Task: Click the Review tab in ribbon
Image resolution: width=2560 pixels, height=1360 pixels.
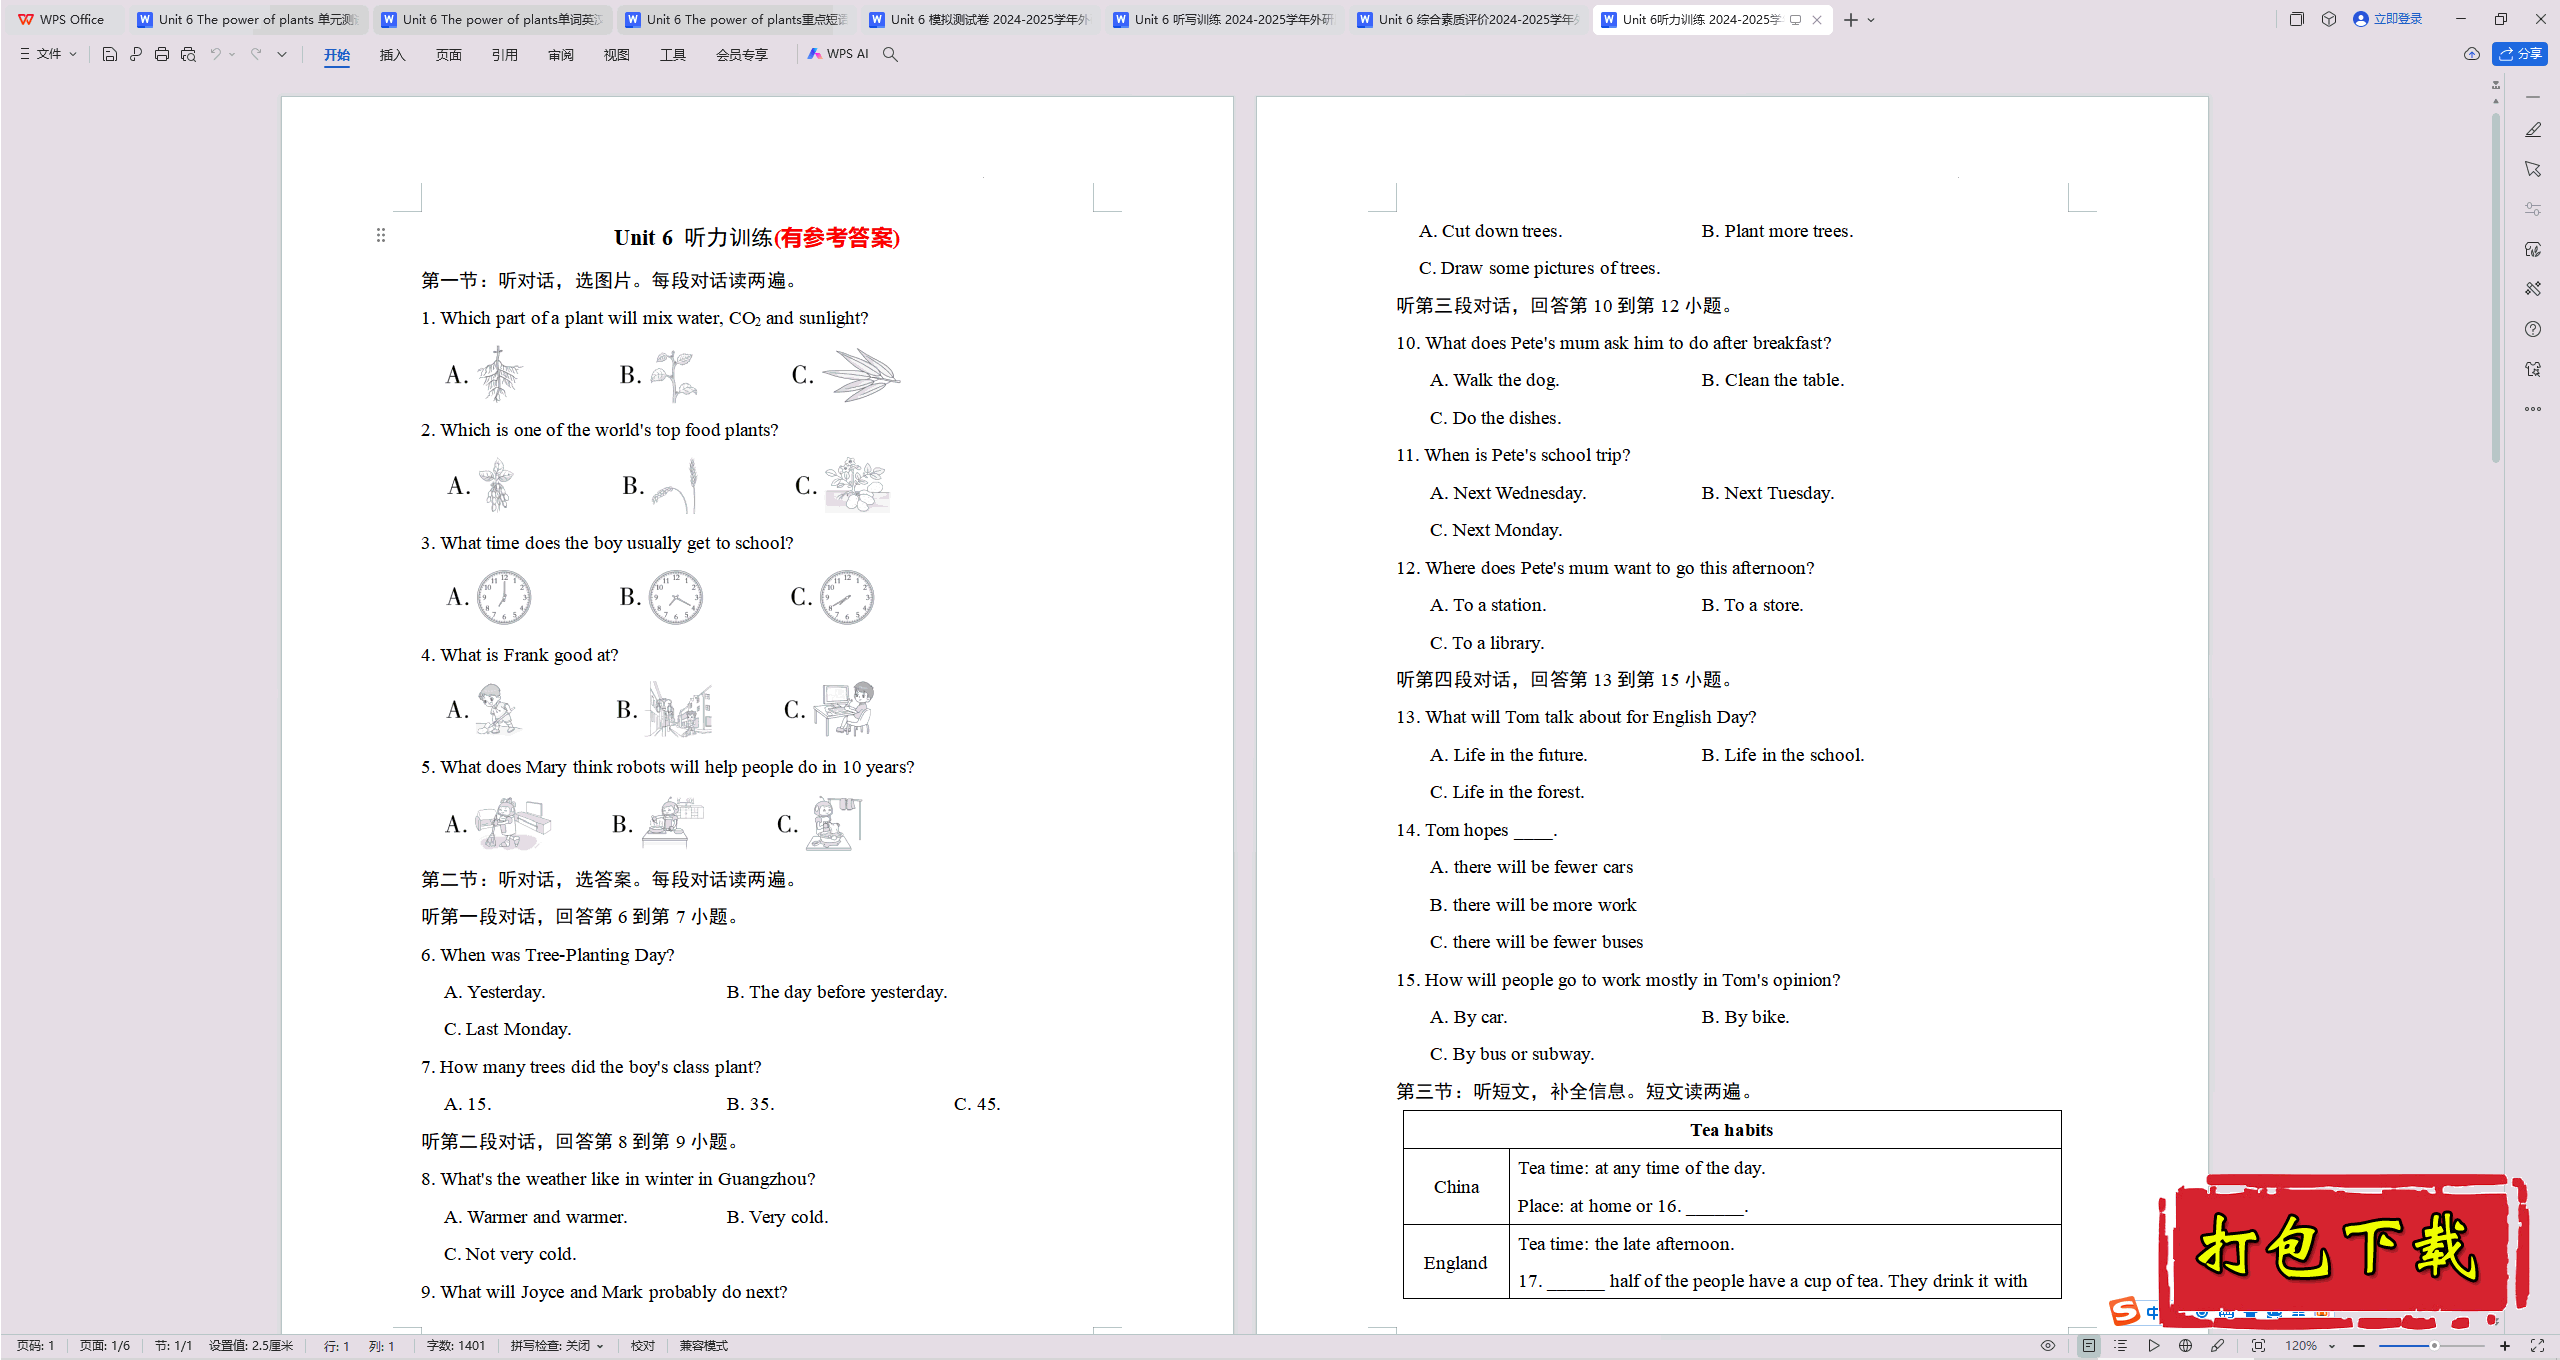Action: click(x=560, y=54)
